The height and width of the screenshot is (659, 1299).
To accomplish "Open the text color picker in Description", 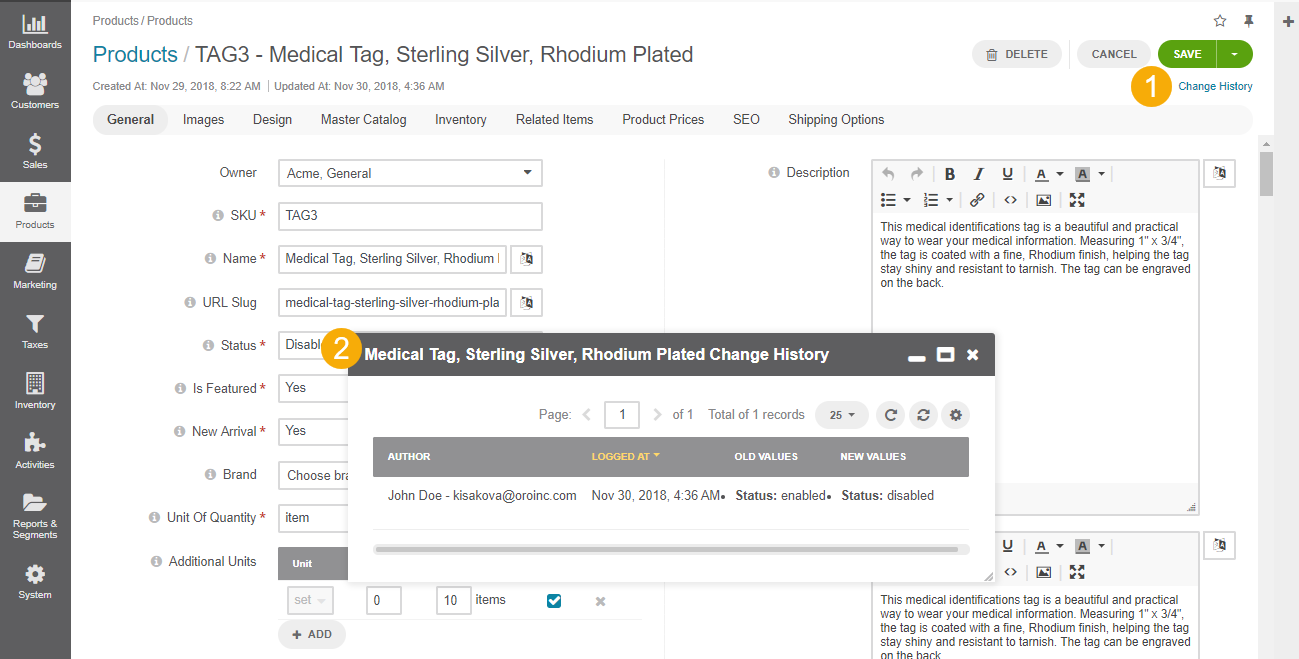I will point(1049,174).
